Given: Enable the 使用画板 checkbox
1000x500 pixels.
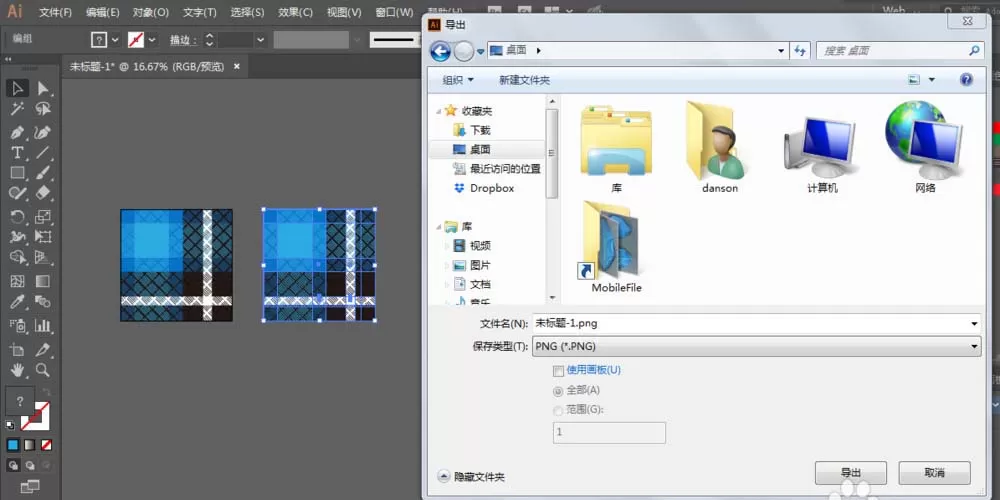Looking at the screenshot, I should coord(559,371).
